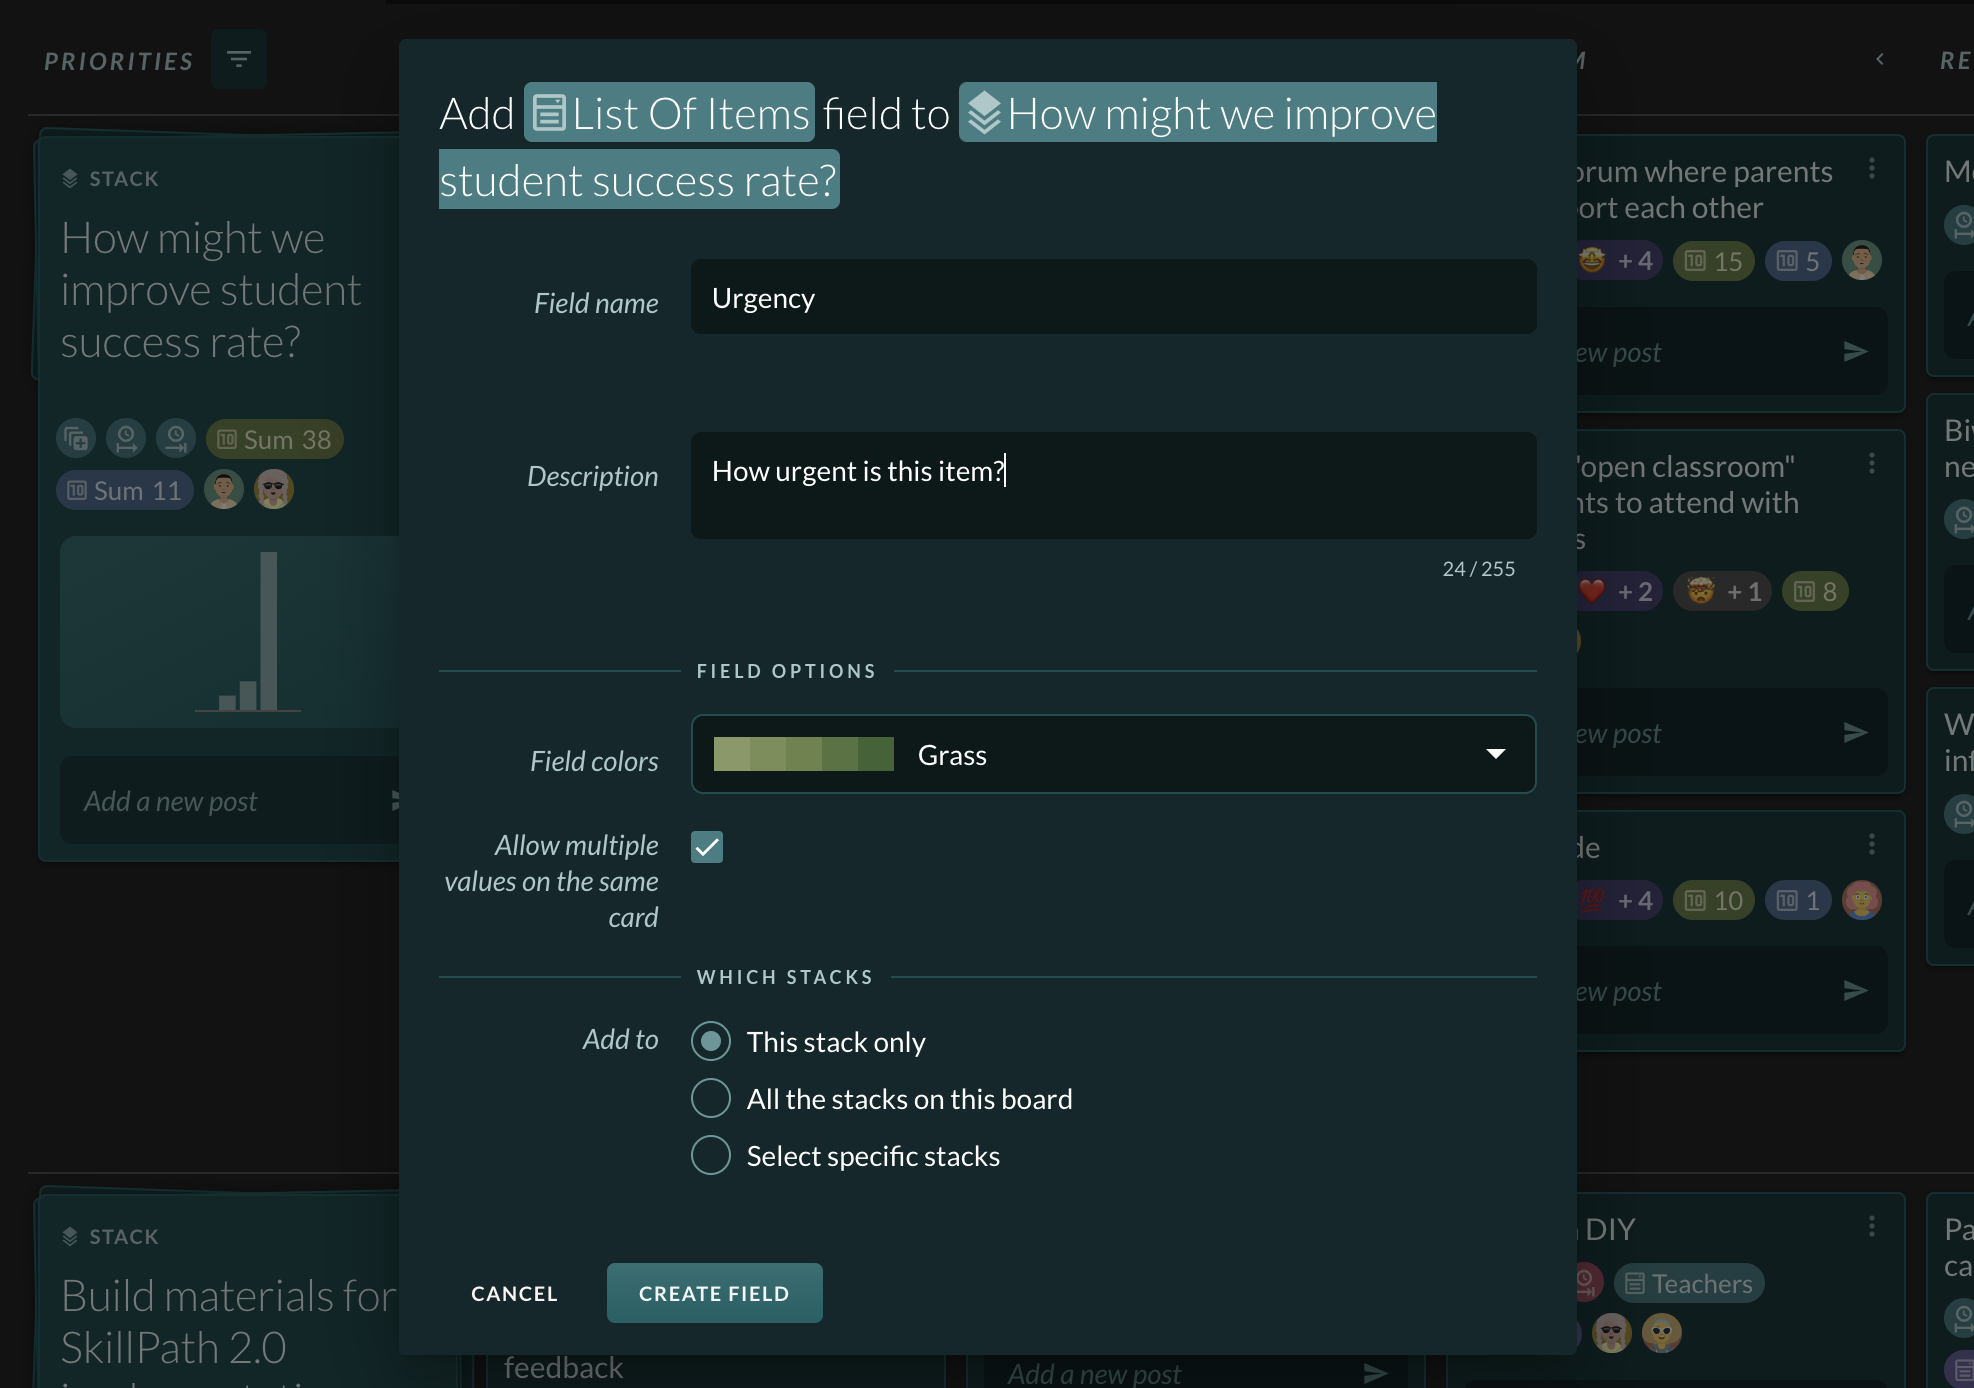Uncheck Allow multiple values on the same card
Screen dimensions: 1974x1388
707,847
